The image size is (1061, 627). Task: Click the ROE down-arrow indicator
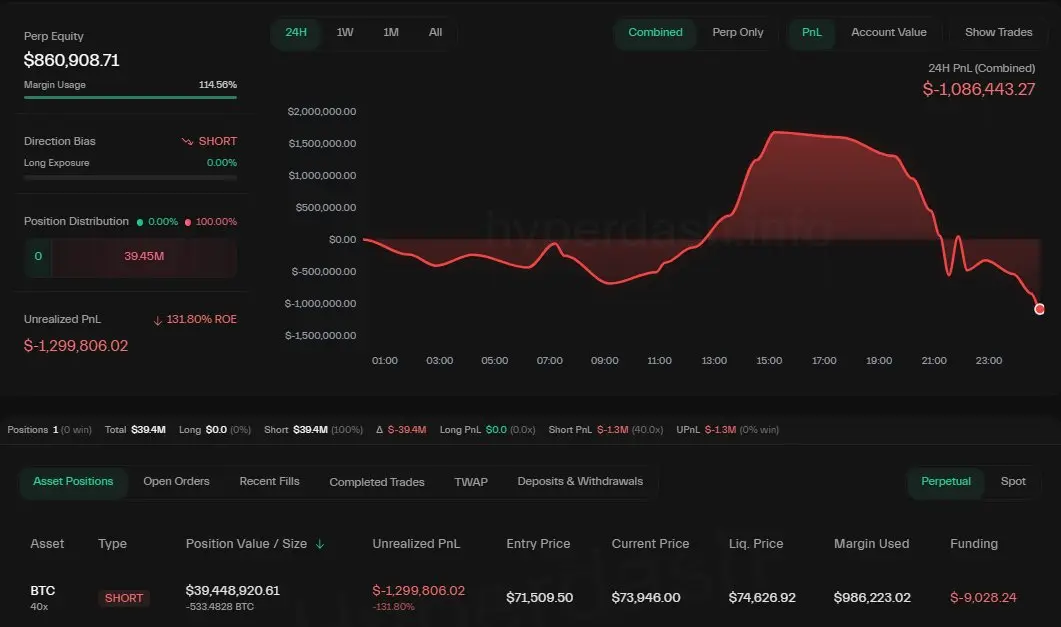point(158,319)
